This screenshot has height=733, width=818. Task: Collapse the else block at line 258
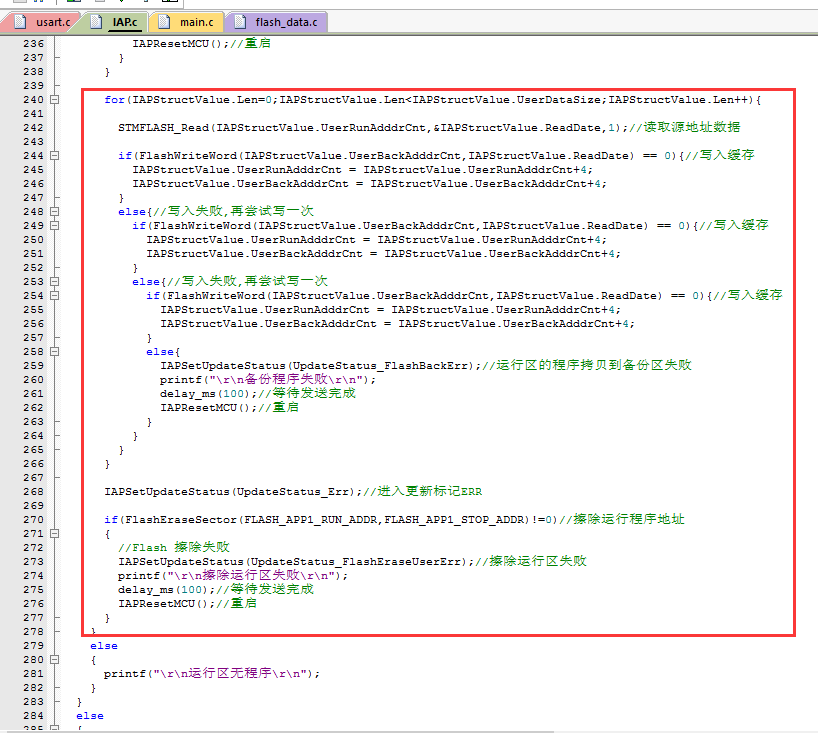tap(54, 351)
